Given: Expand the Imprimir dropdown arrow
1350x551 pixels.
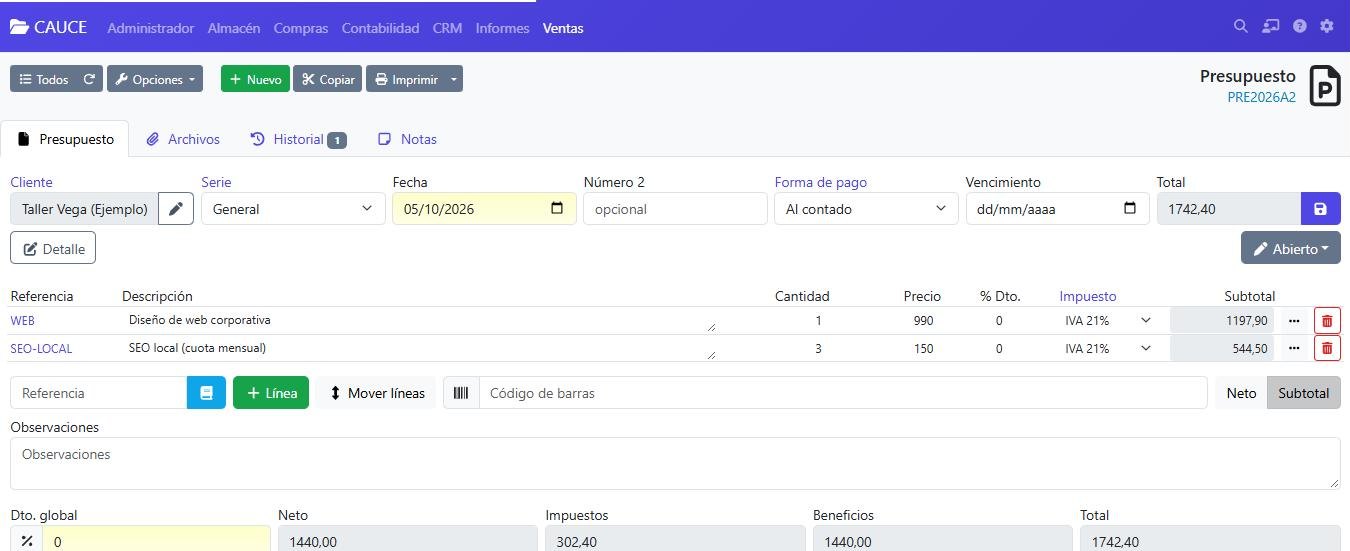Looking at the screenshot, I should pos(454,79).
